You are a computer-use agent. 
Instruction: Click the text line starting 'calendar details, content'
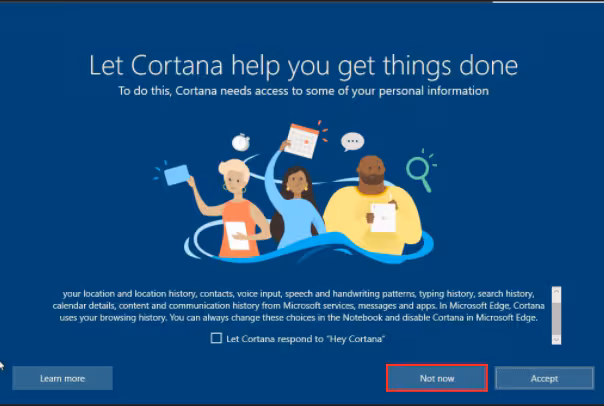click(299, 305)
